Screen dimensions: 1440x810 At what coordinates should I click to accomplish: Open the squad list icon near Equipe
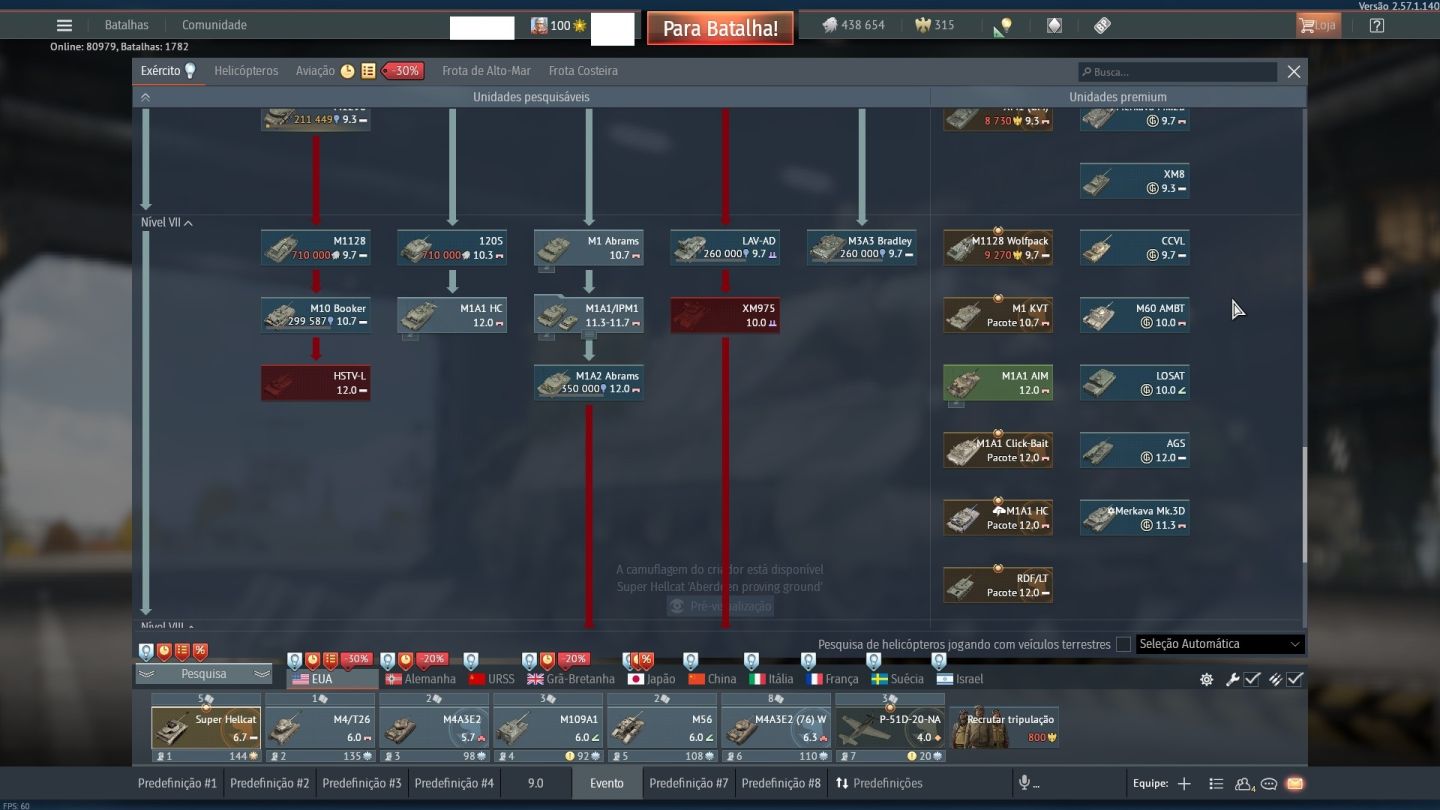click(x=1216, y=784)
